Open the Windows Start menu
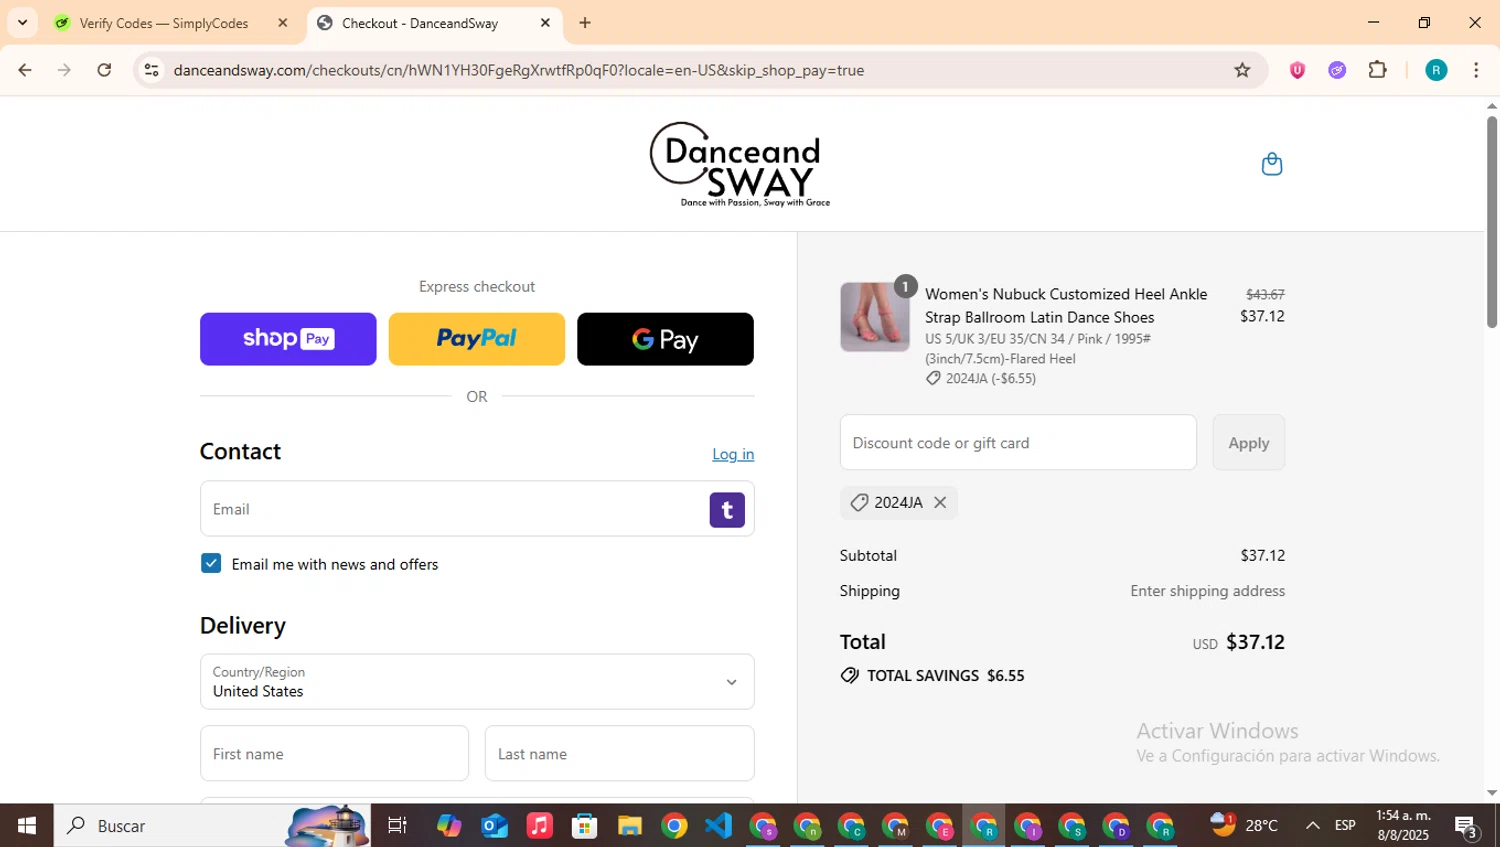The height and width of the screenshot is (847, 1500). 27,826
